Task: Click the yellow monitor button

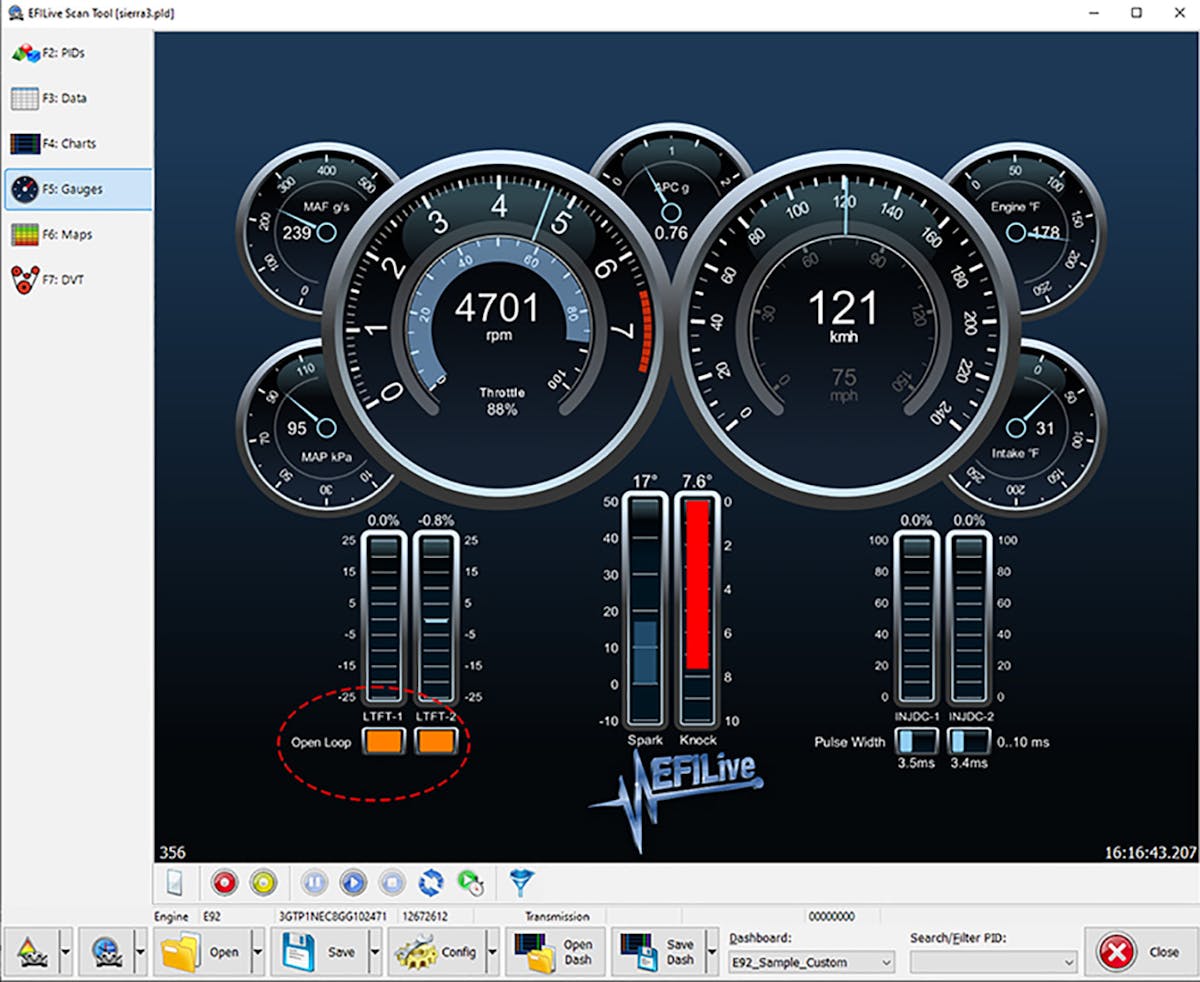Action: tap(262, 882)
